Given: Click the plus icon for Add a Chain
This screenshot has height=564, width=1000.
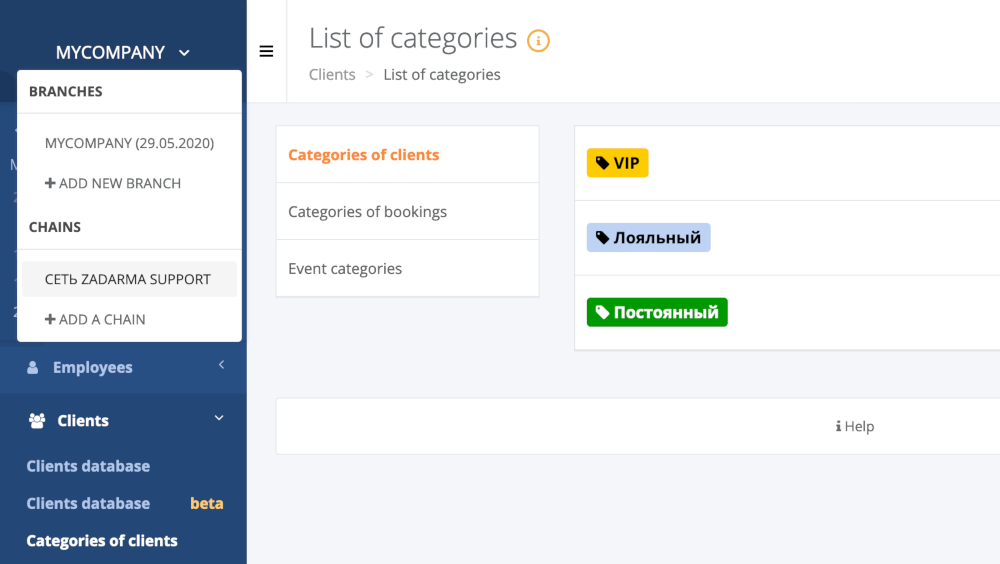Looking at the screenshot, I should (50, 319).
